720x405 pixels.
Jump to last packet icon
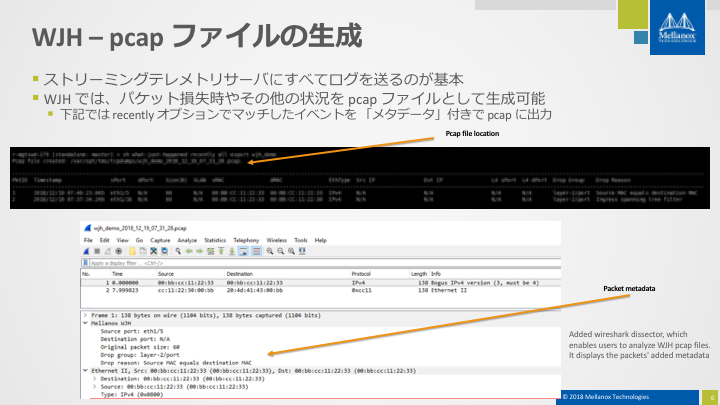(232, 251)
